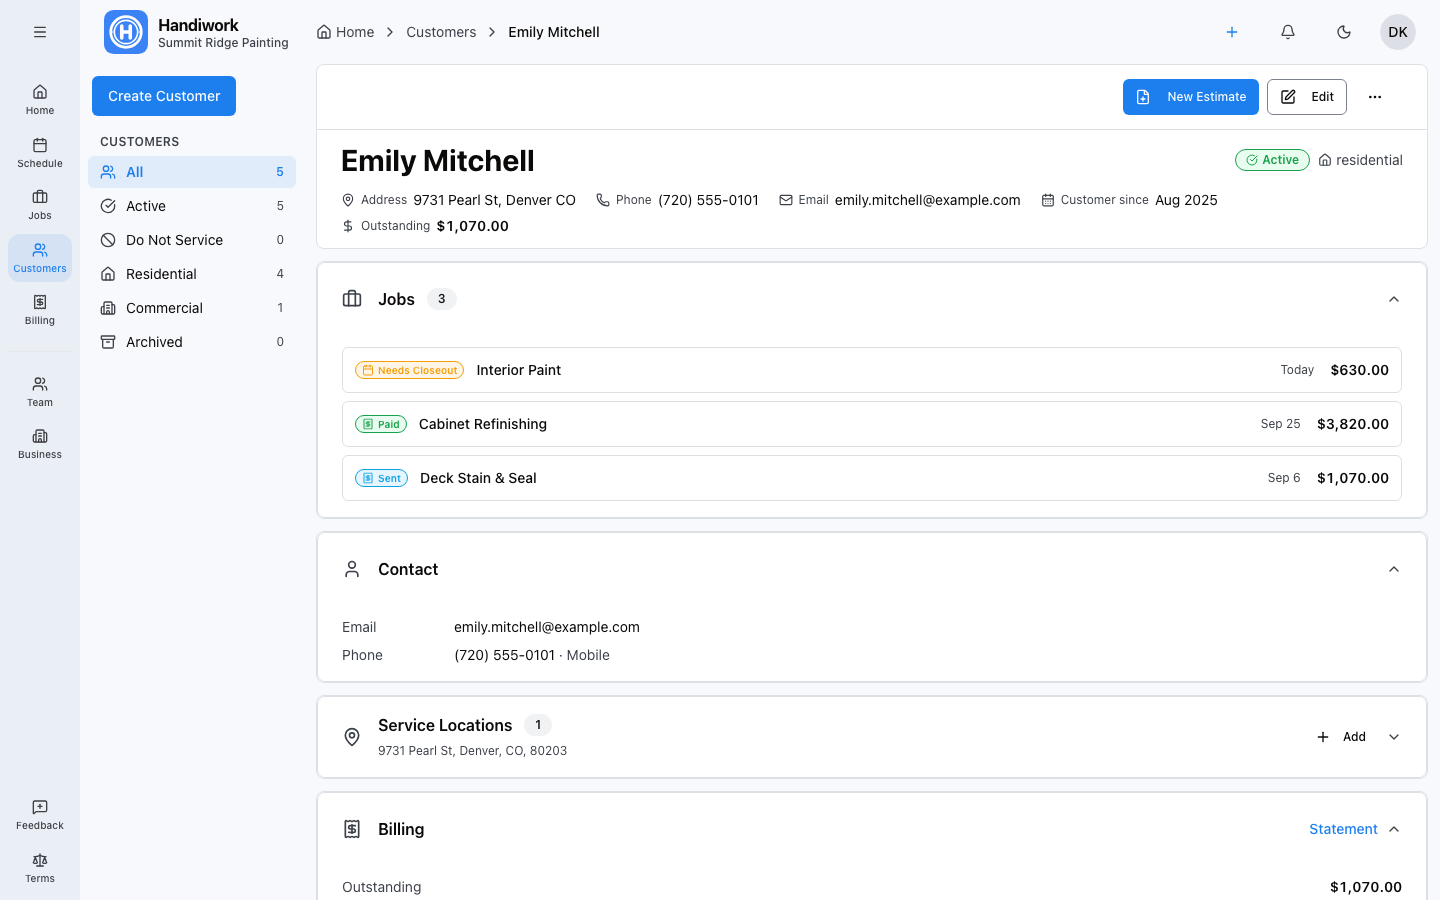
Task: Open Team in the left sidebar
Action: pyautogui.click(x=40, y=391)
